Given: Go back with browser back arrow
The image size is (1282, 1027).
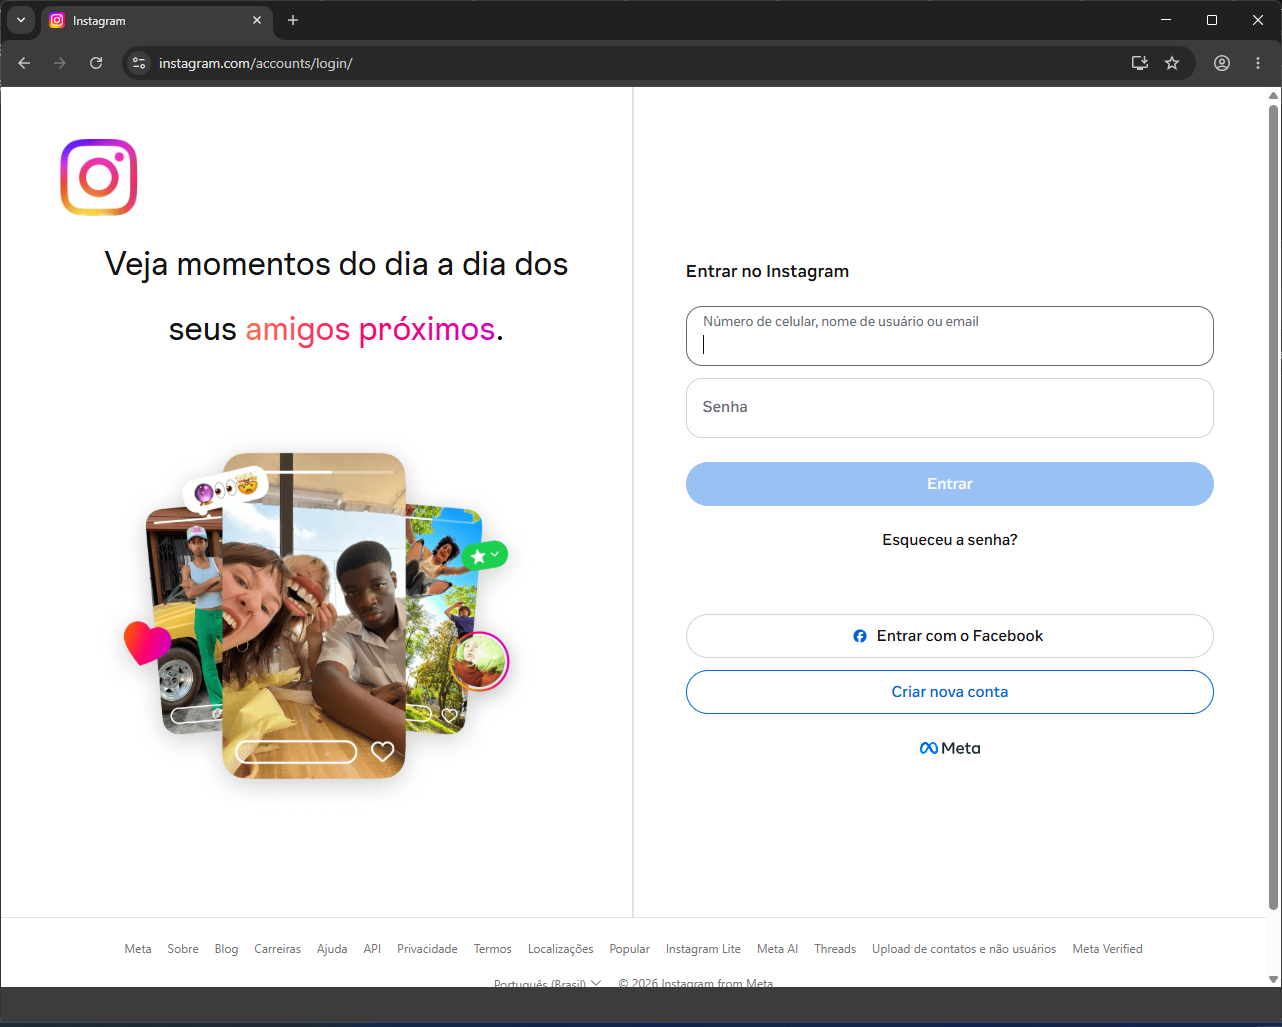Looking at the screenshot, I should click(x=24, y=63).
